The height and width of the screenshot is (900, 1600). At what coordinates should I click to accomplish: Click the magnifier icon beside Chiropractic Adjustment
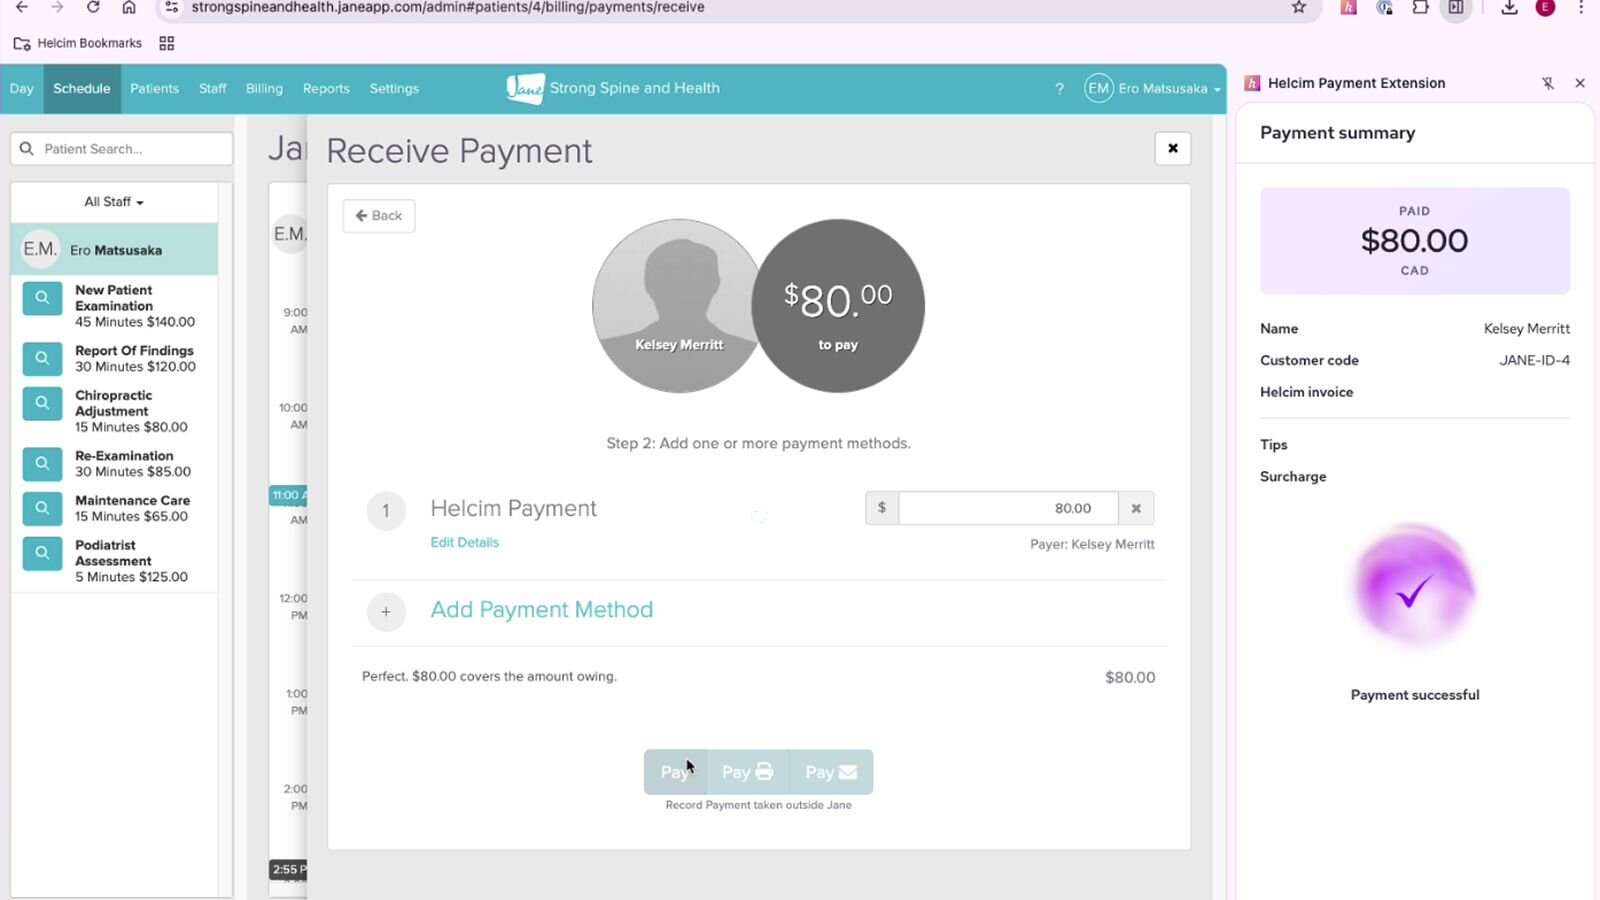coord(42,403)
